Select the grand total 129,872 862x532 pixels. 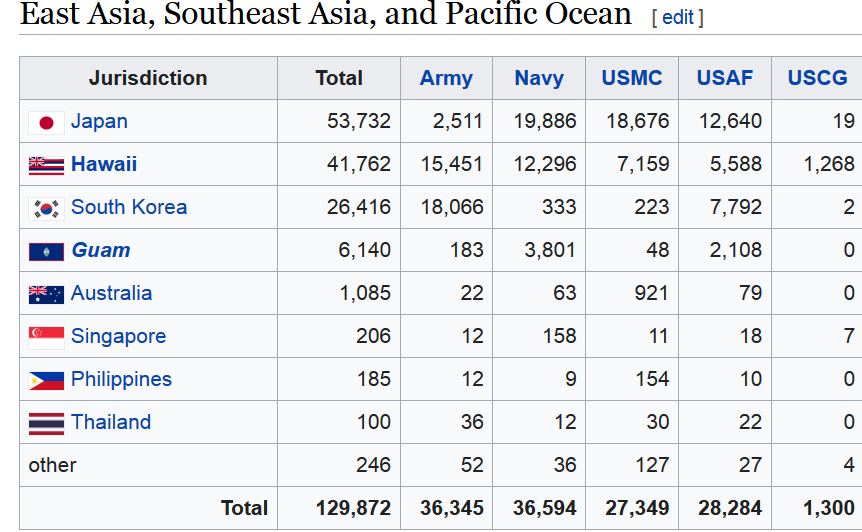(x=353, y=508)
